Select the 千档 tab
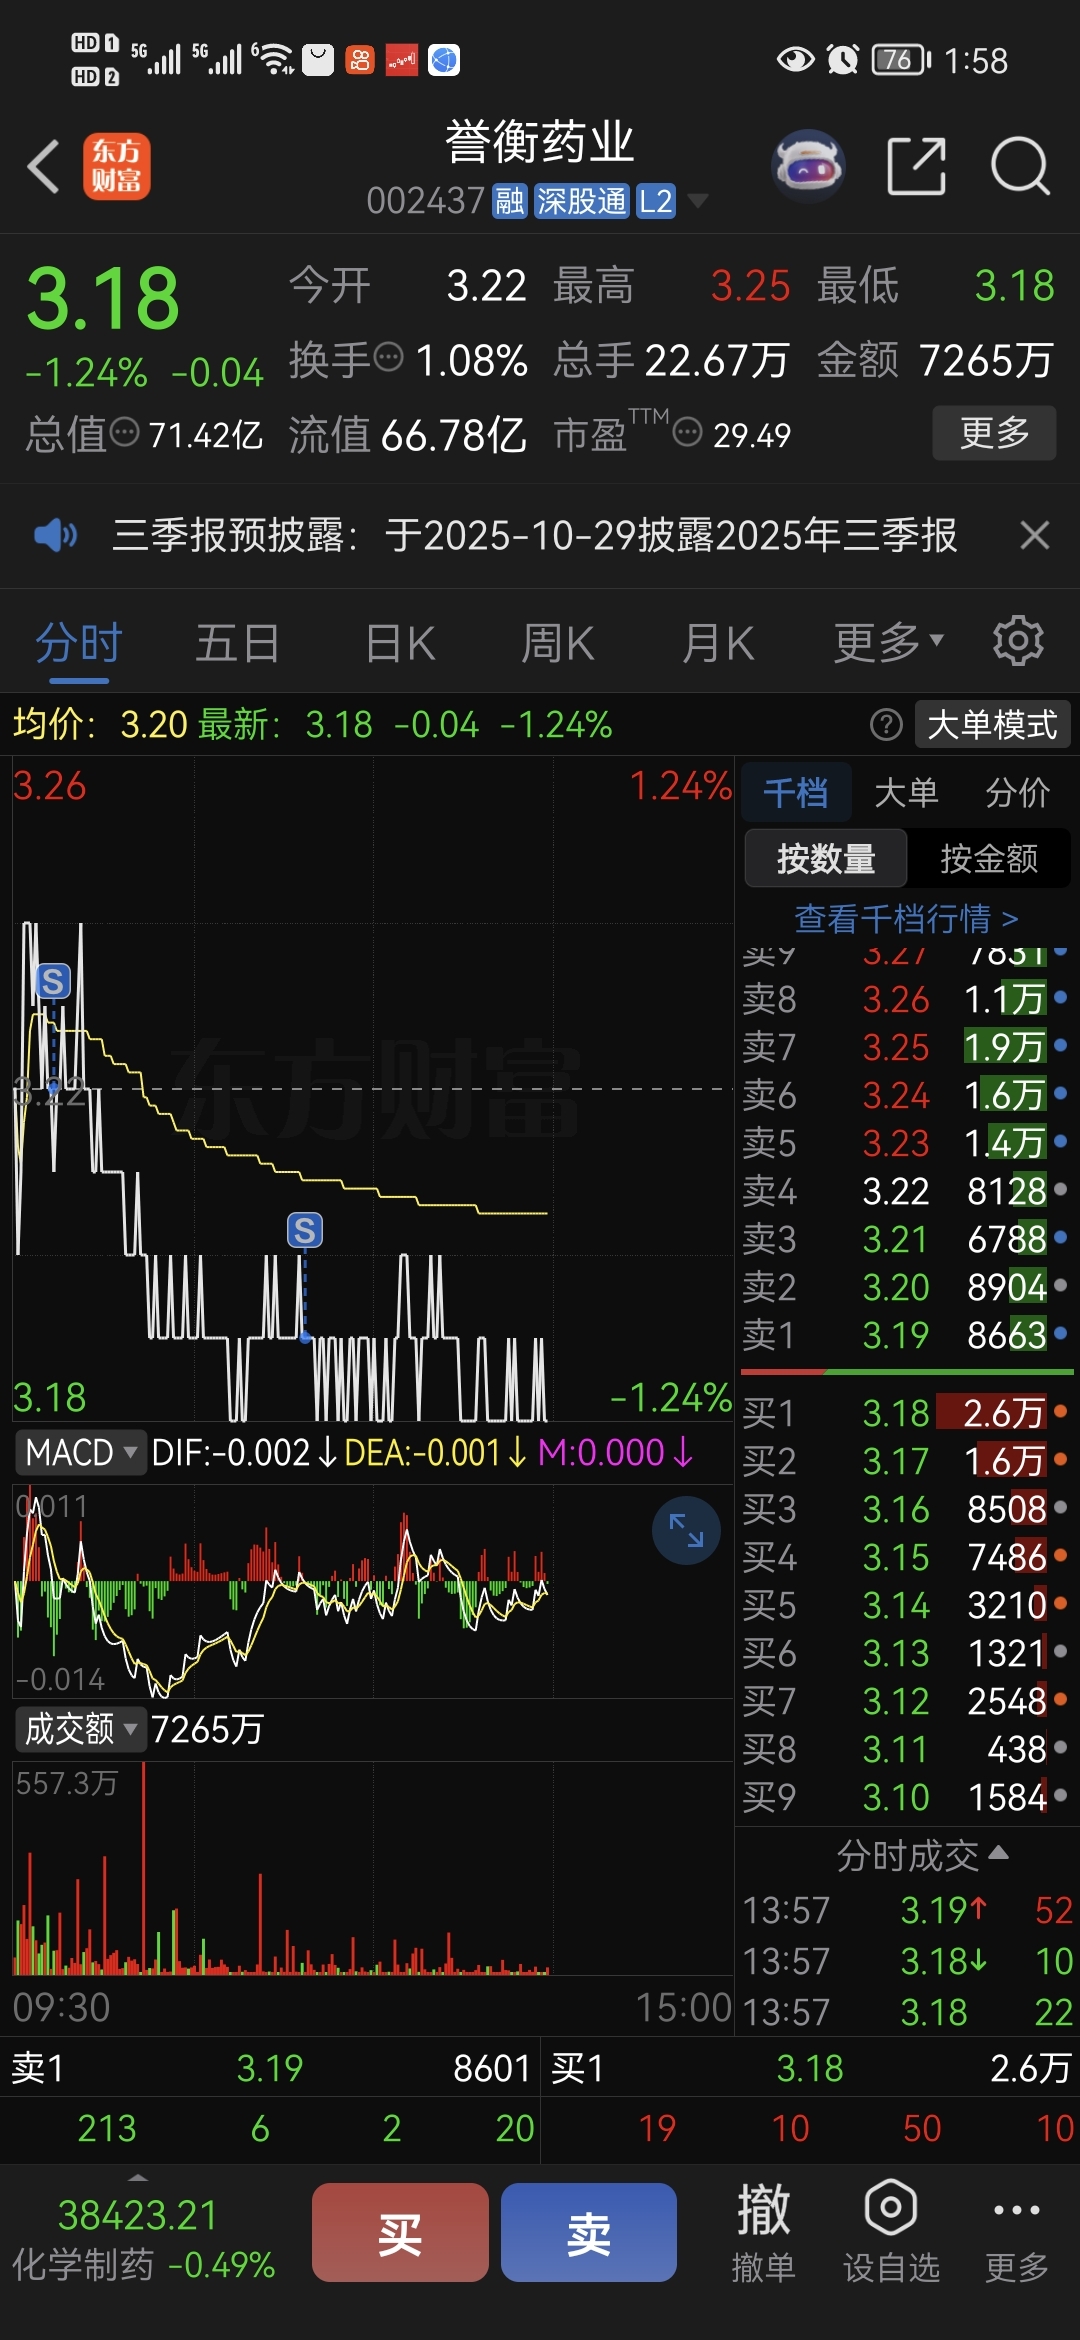 tap(796, 792)
